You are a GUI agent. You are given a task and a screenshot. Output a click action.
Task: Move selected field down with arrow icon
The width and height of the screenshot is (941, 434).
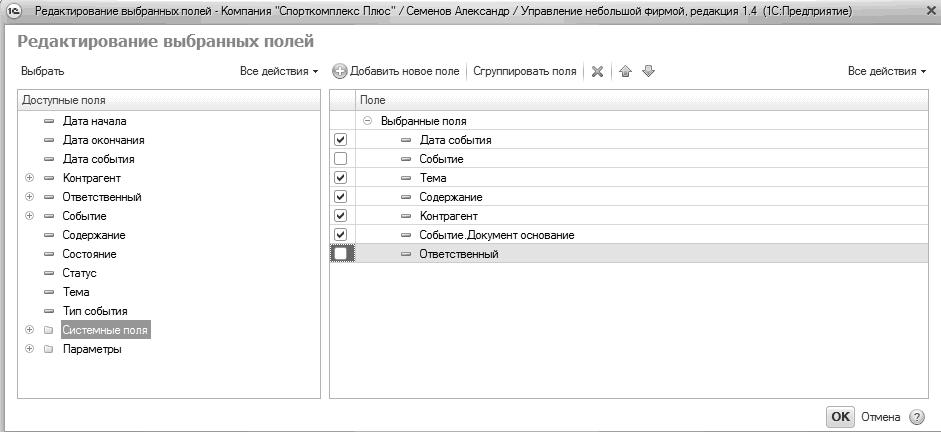(x=648, y=72)
